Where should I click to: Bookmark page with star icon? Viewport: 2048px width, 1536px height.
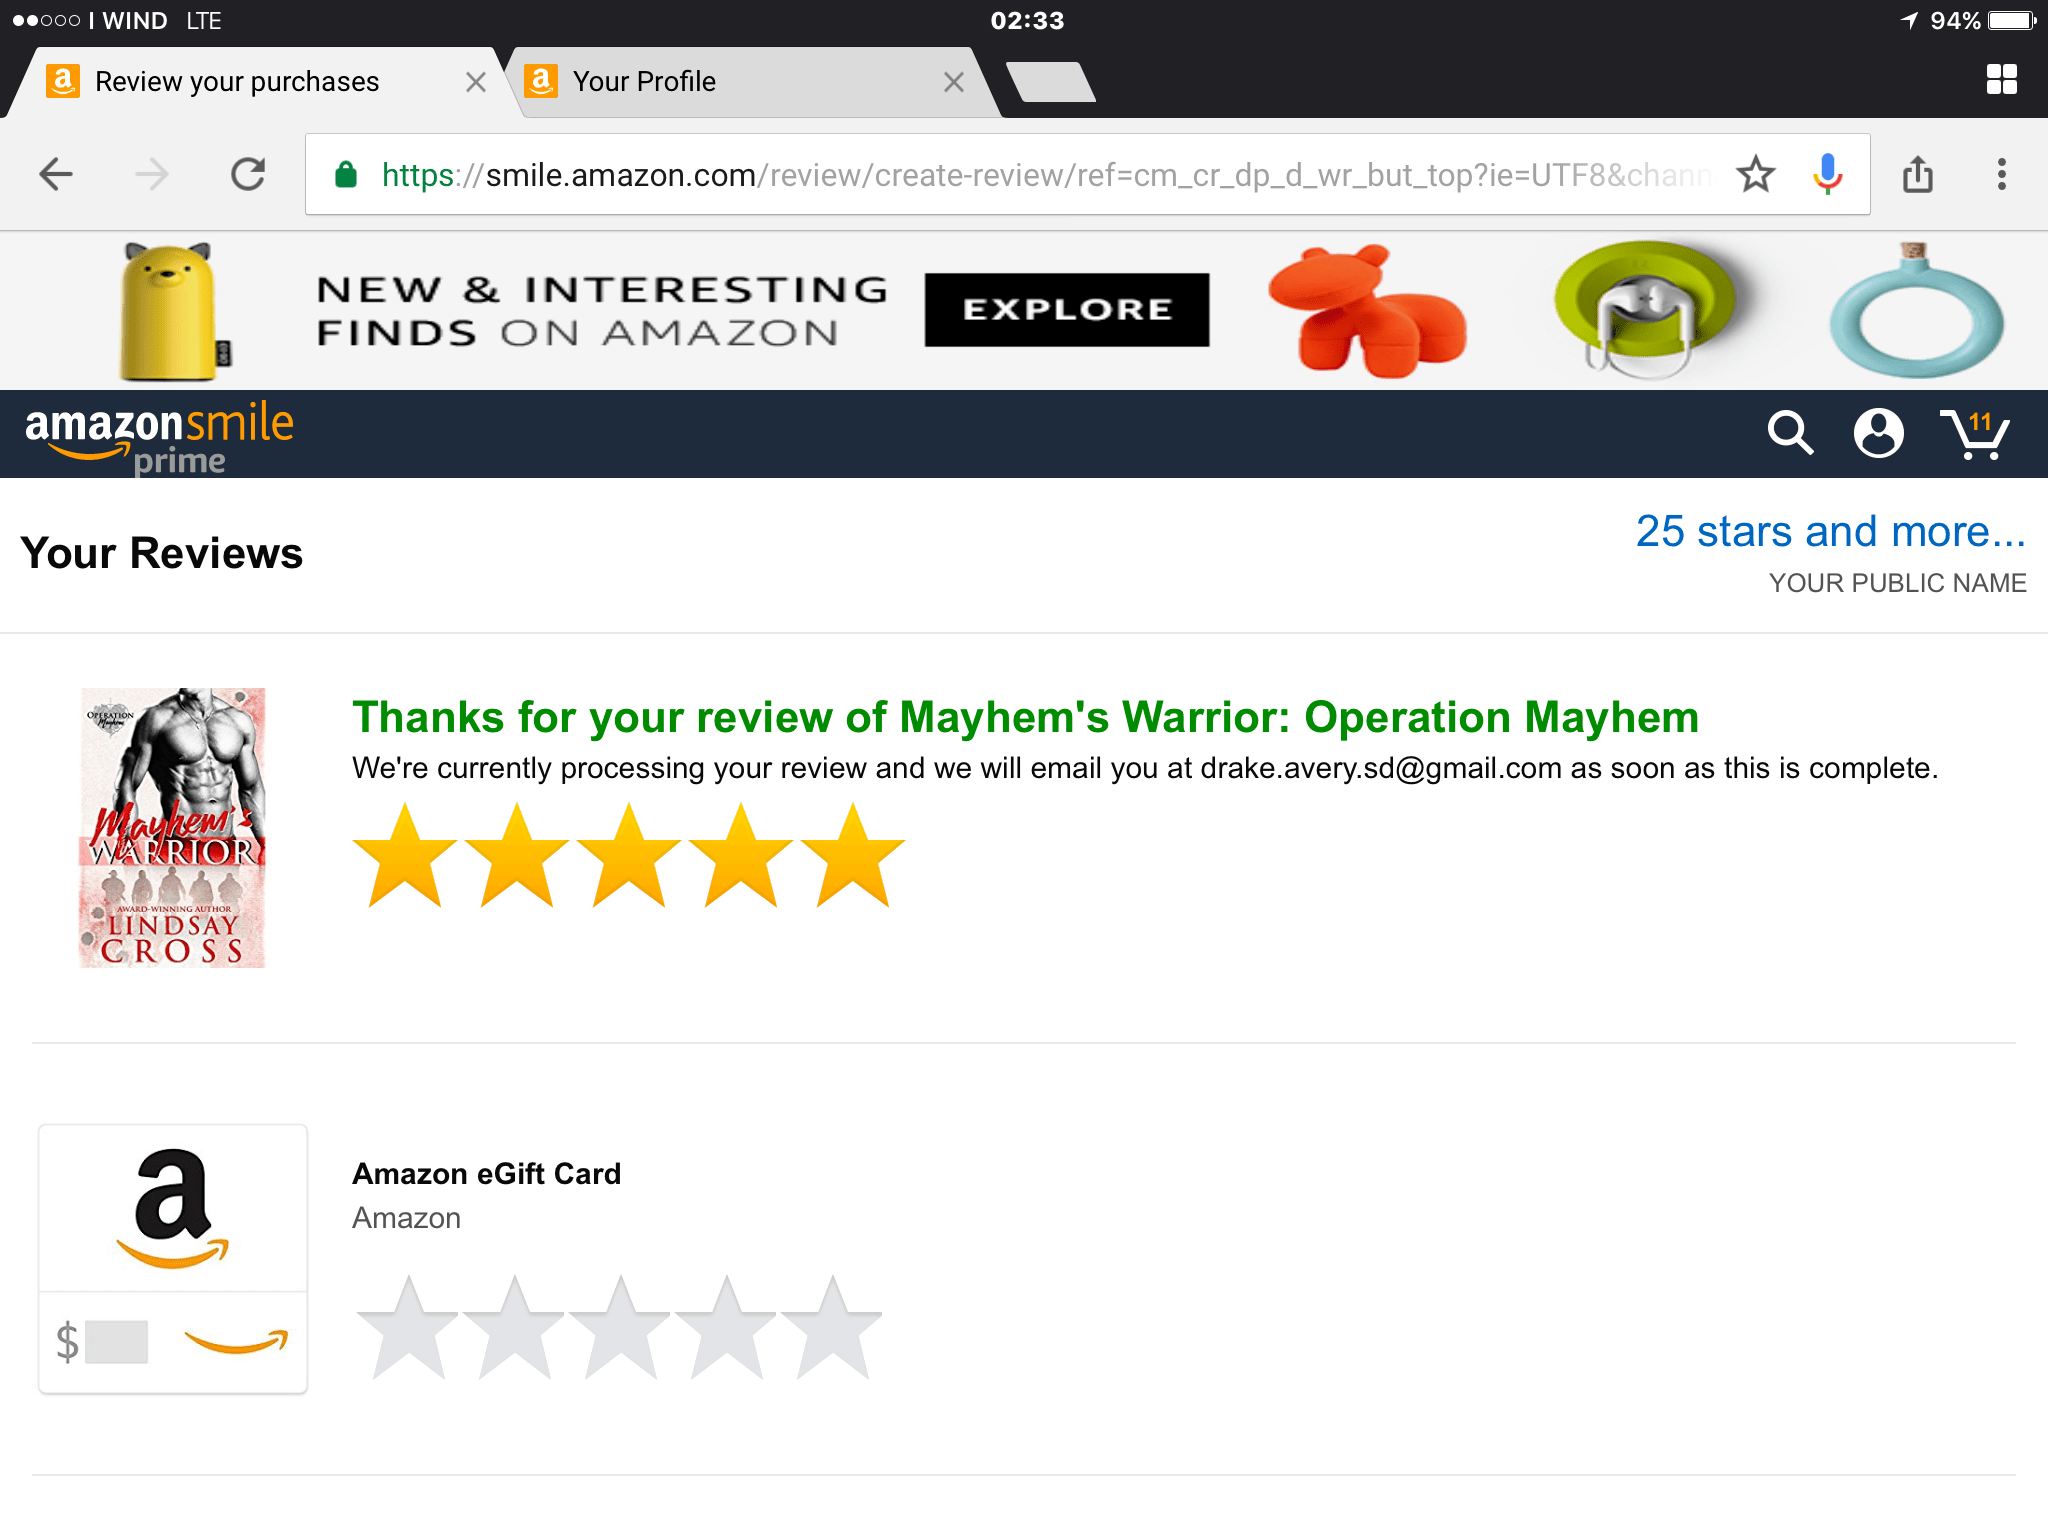[1755, 175]
